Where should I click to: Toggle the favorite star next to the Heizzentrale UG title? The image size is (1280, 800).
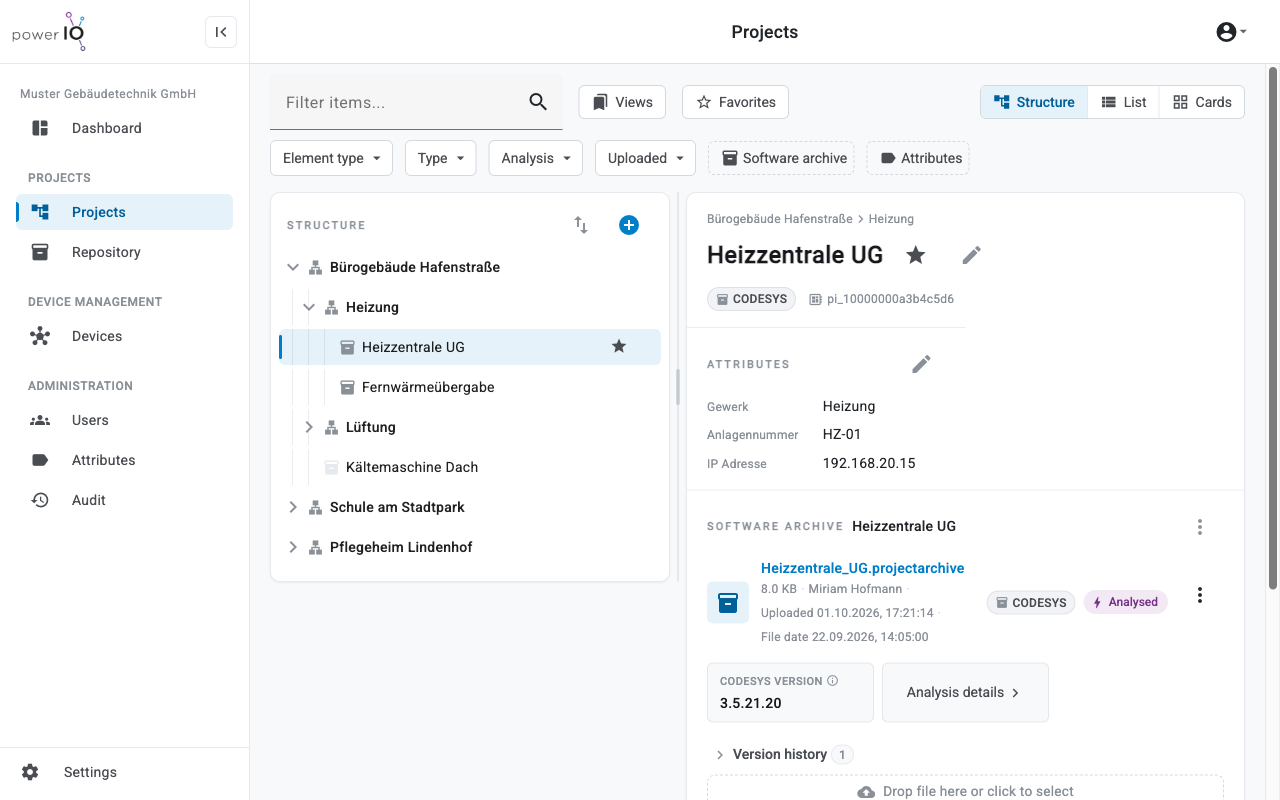pyautogui.click(x=916, y=255)
